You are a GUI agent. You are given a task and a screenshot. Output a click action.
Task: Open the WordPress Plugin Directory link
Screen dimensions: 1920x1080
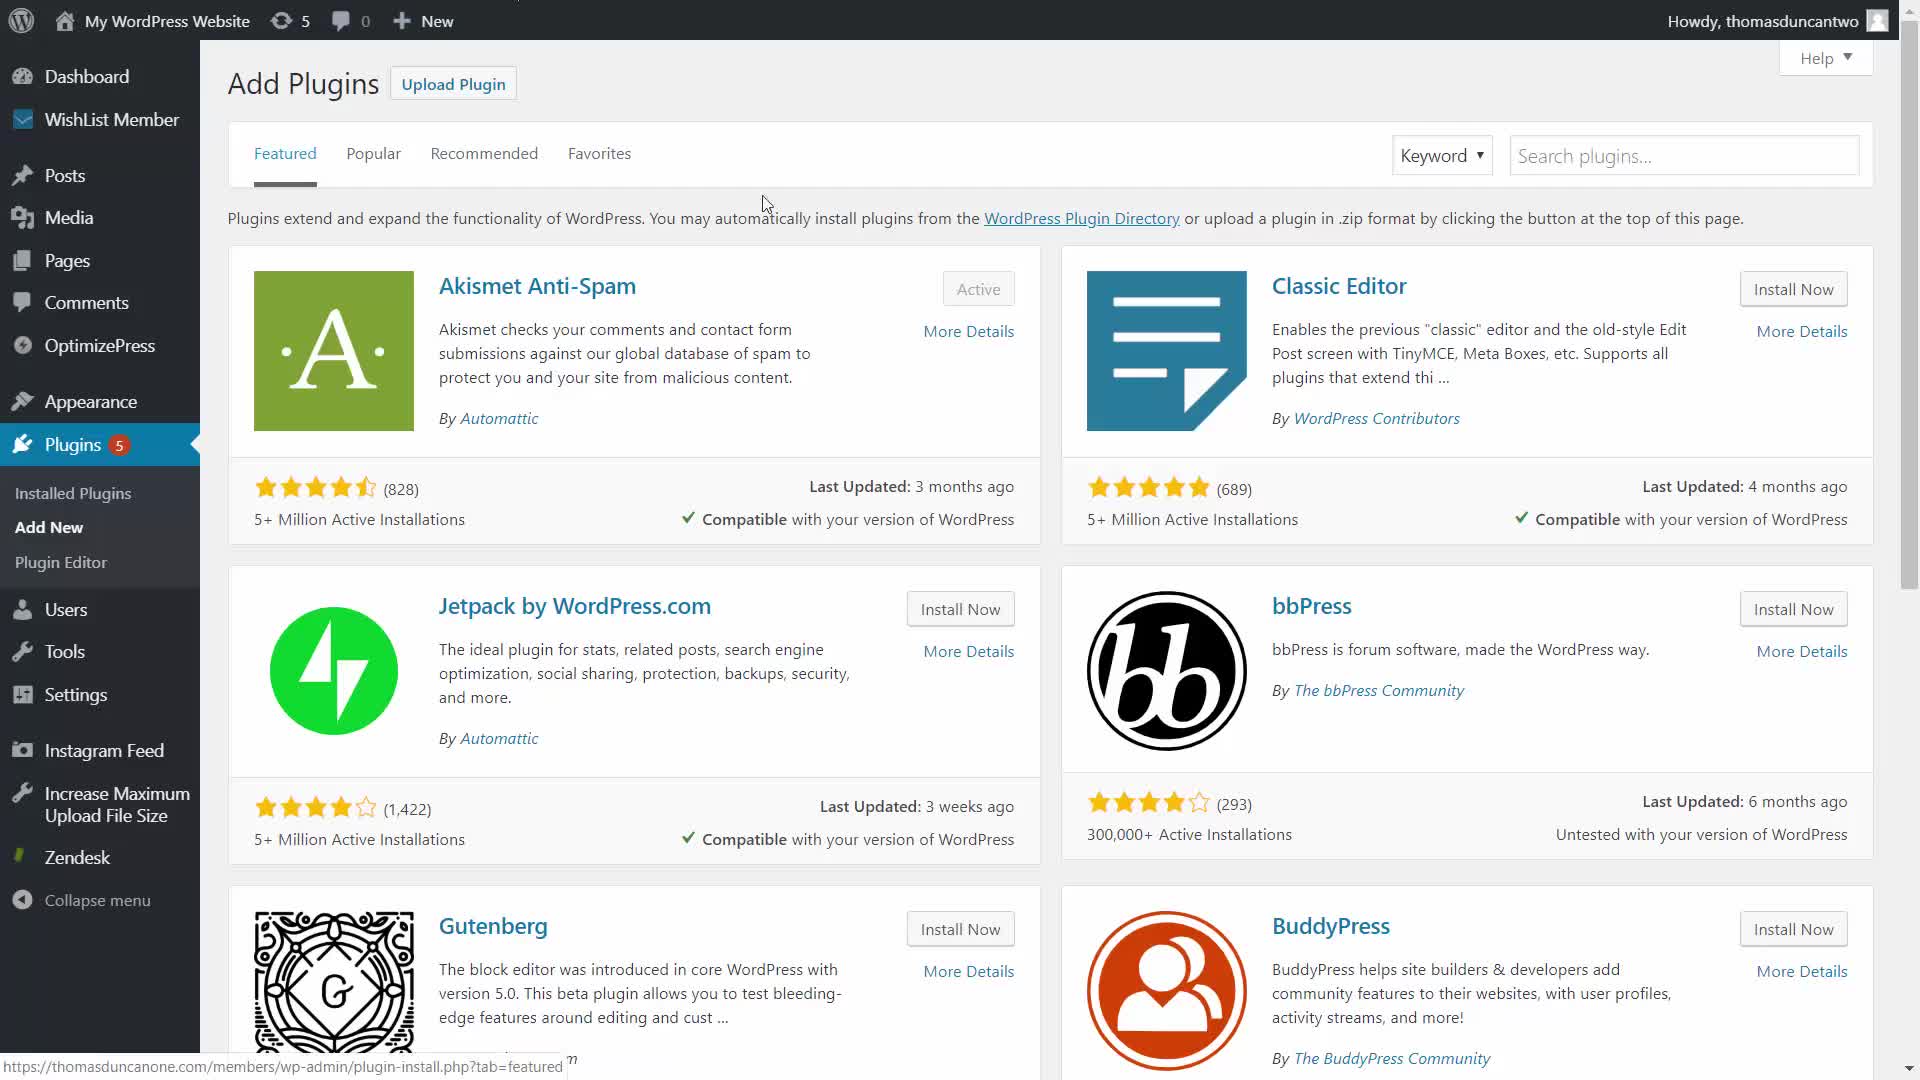pyautogui.click(x=1081, y=219)
